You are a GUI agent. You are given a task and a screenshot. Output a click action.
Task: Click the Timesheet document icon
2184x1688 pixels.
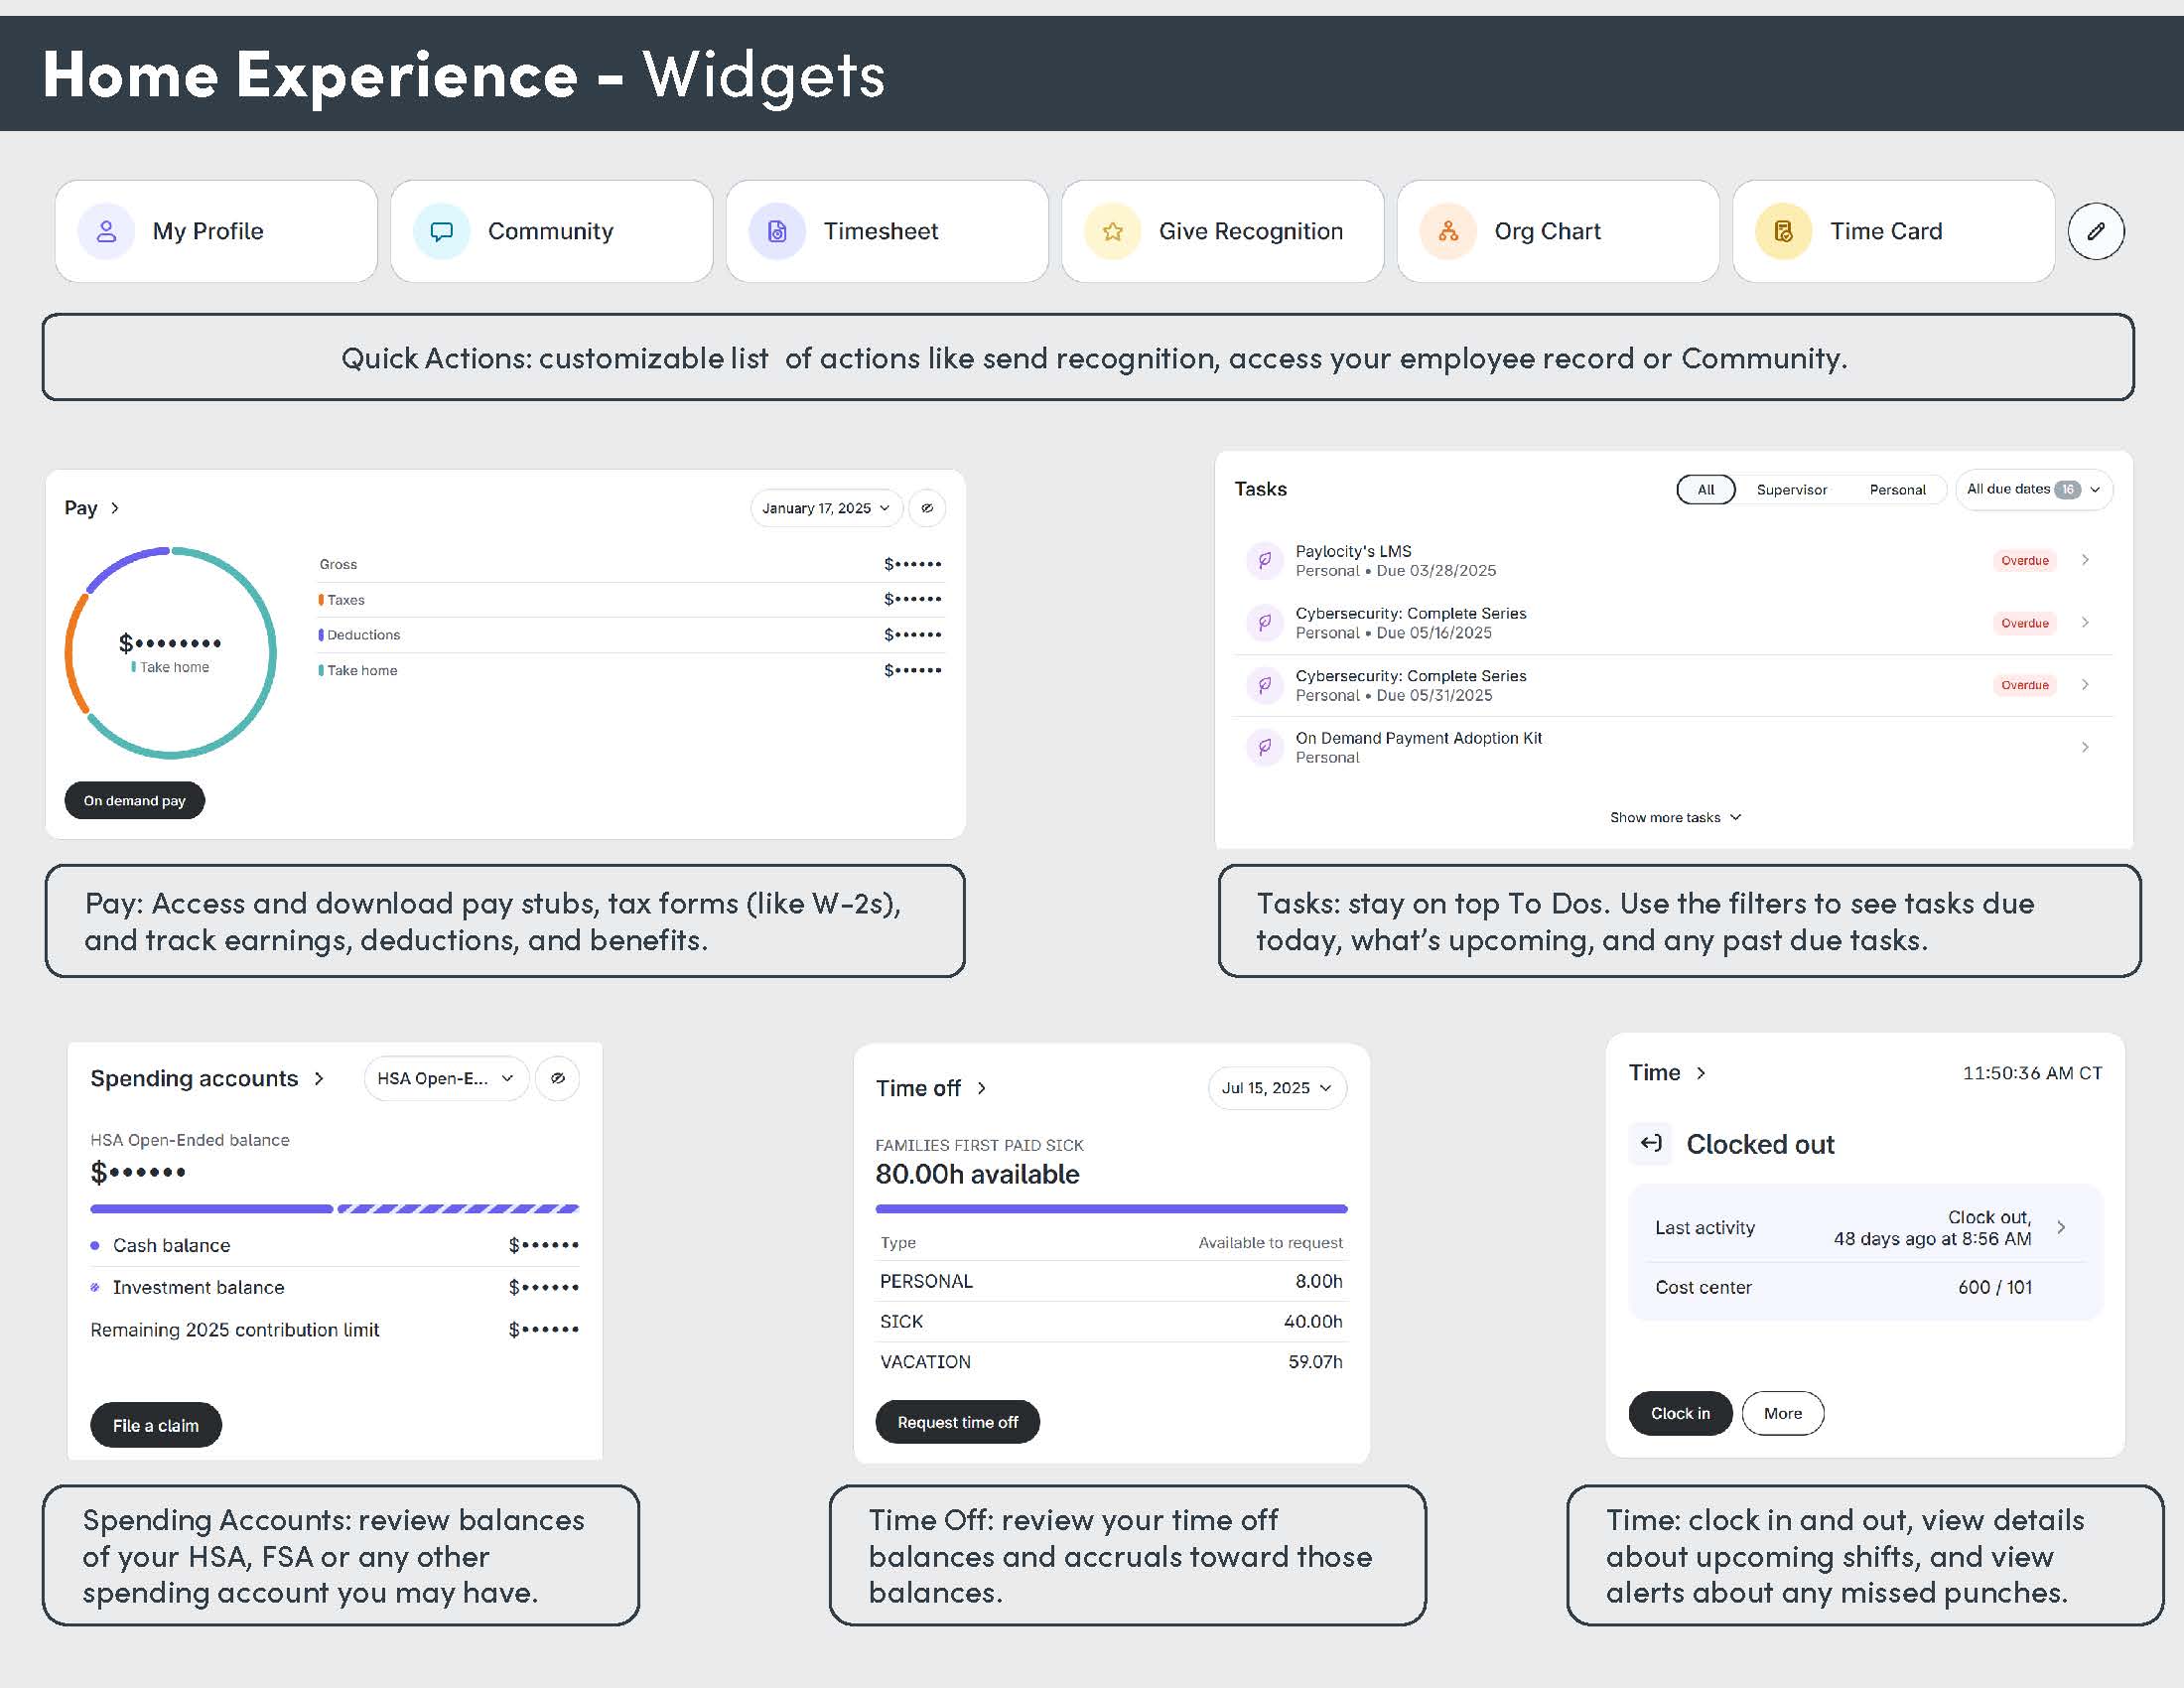click(x=777, y=231)
